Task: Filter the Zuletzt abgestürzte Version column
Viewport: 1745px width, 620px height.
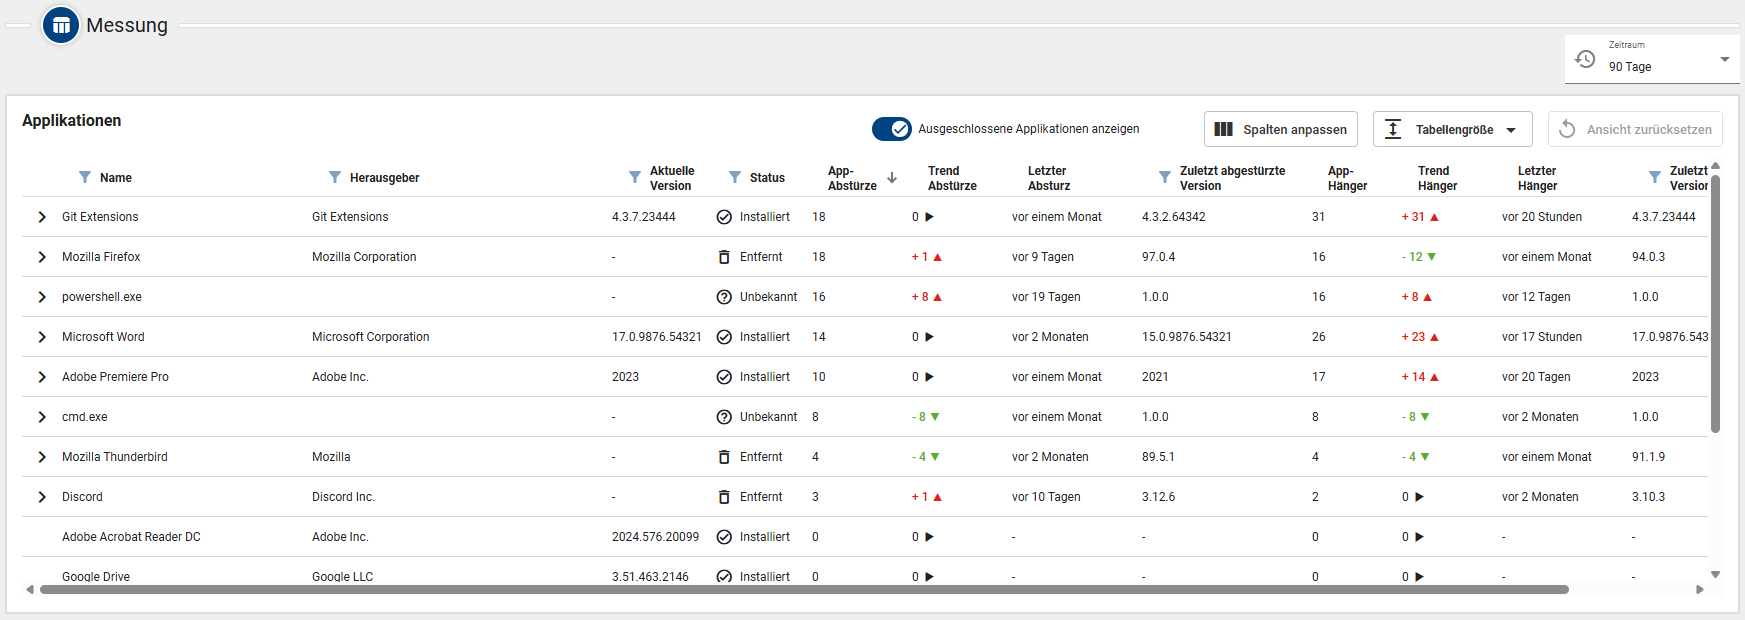Action: [x=1165, y=178]
